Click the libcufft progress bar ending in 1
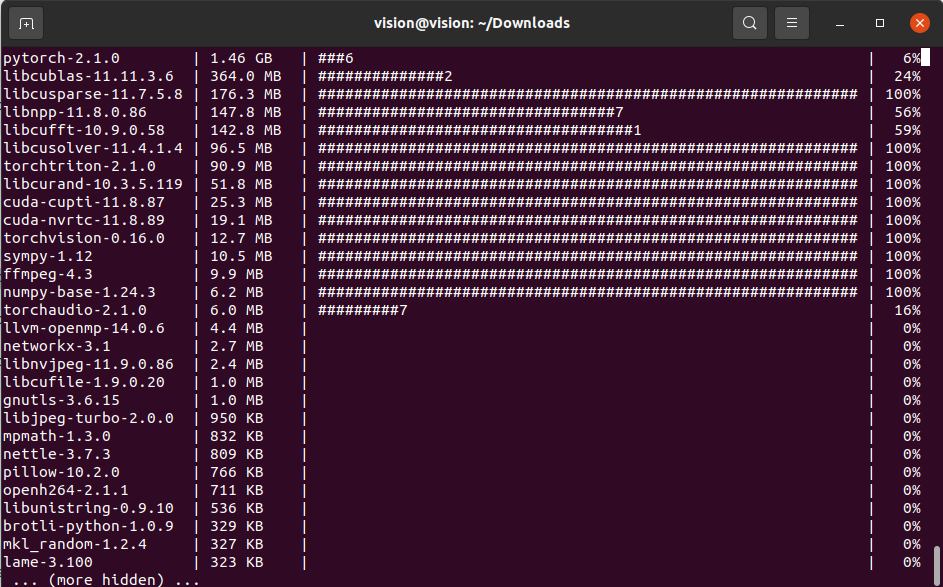The image size is (943, 587). click(479, 131)
